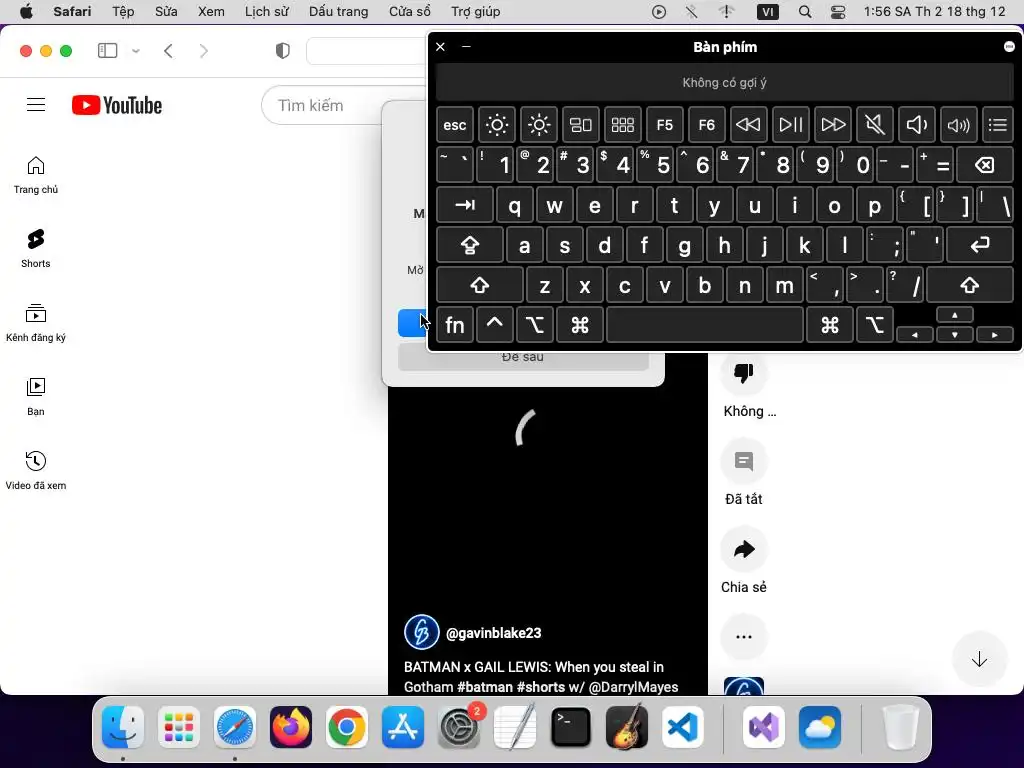Open the Dấu trang menu
This screenshot has width=1024, height=768.
coord(338,12)
